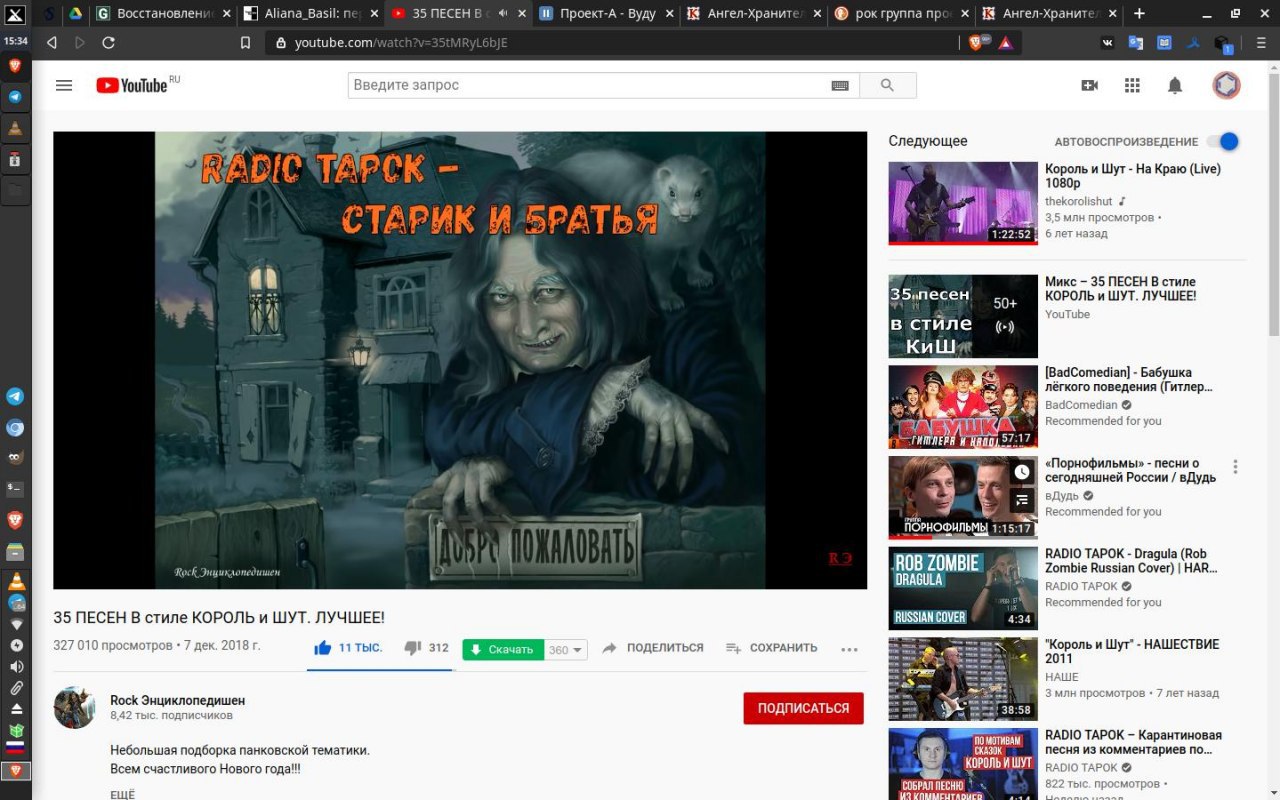Dislike the video with thumbs down
Image resolution: width=1280 pixels, height=800 pixels.
point(412,648)
